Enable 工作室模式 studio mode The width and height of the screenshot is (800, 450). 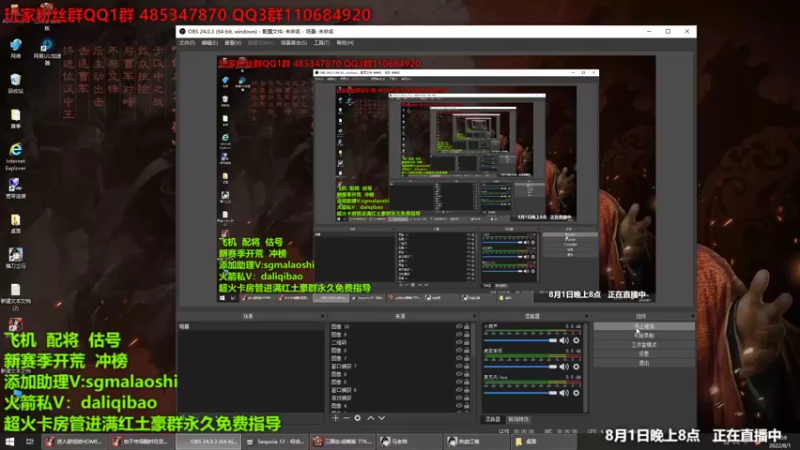pos(644,344)
